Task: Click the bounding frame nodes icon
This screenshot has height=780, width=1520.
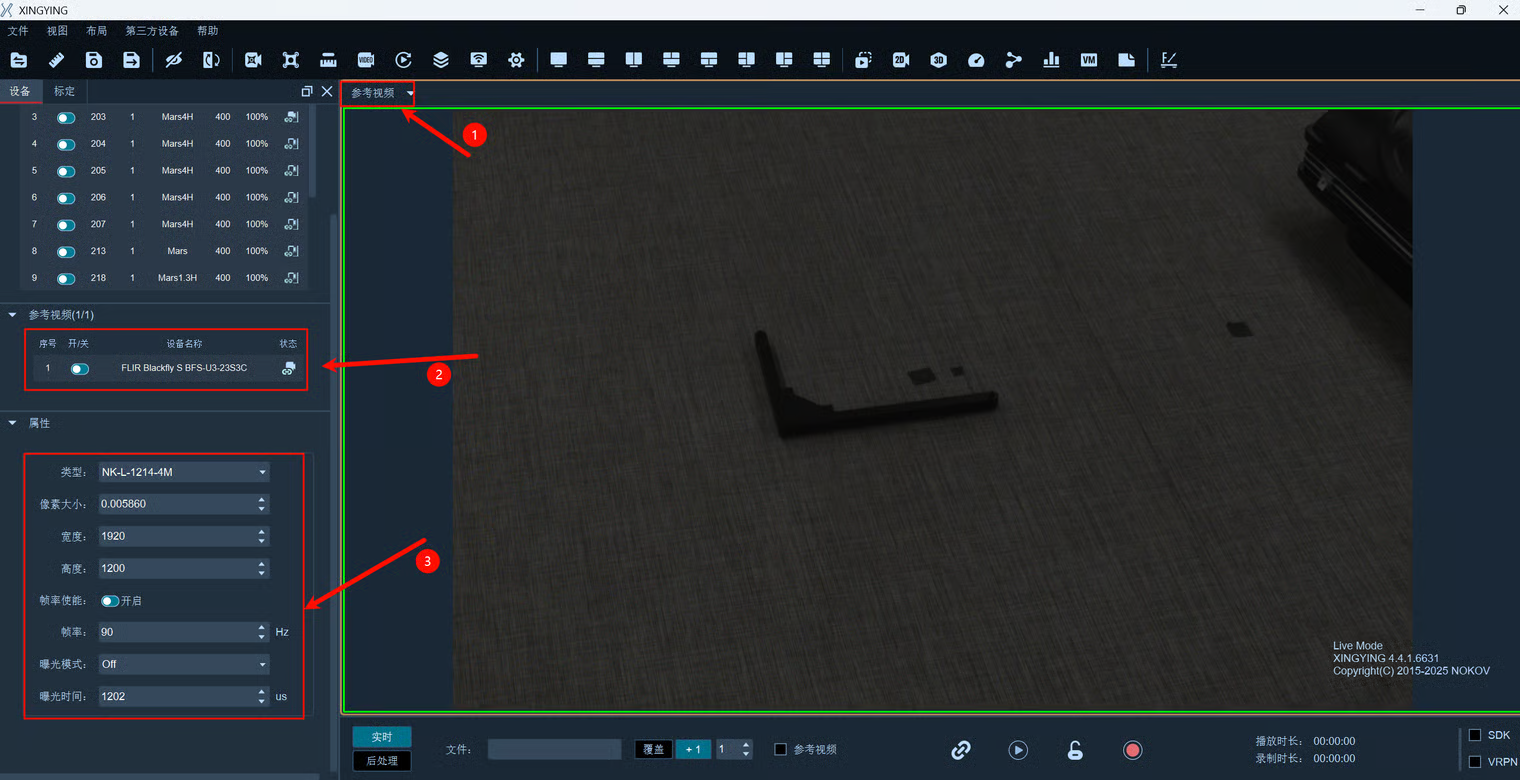Action: tap(291, 60)
